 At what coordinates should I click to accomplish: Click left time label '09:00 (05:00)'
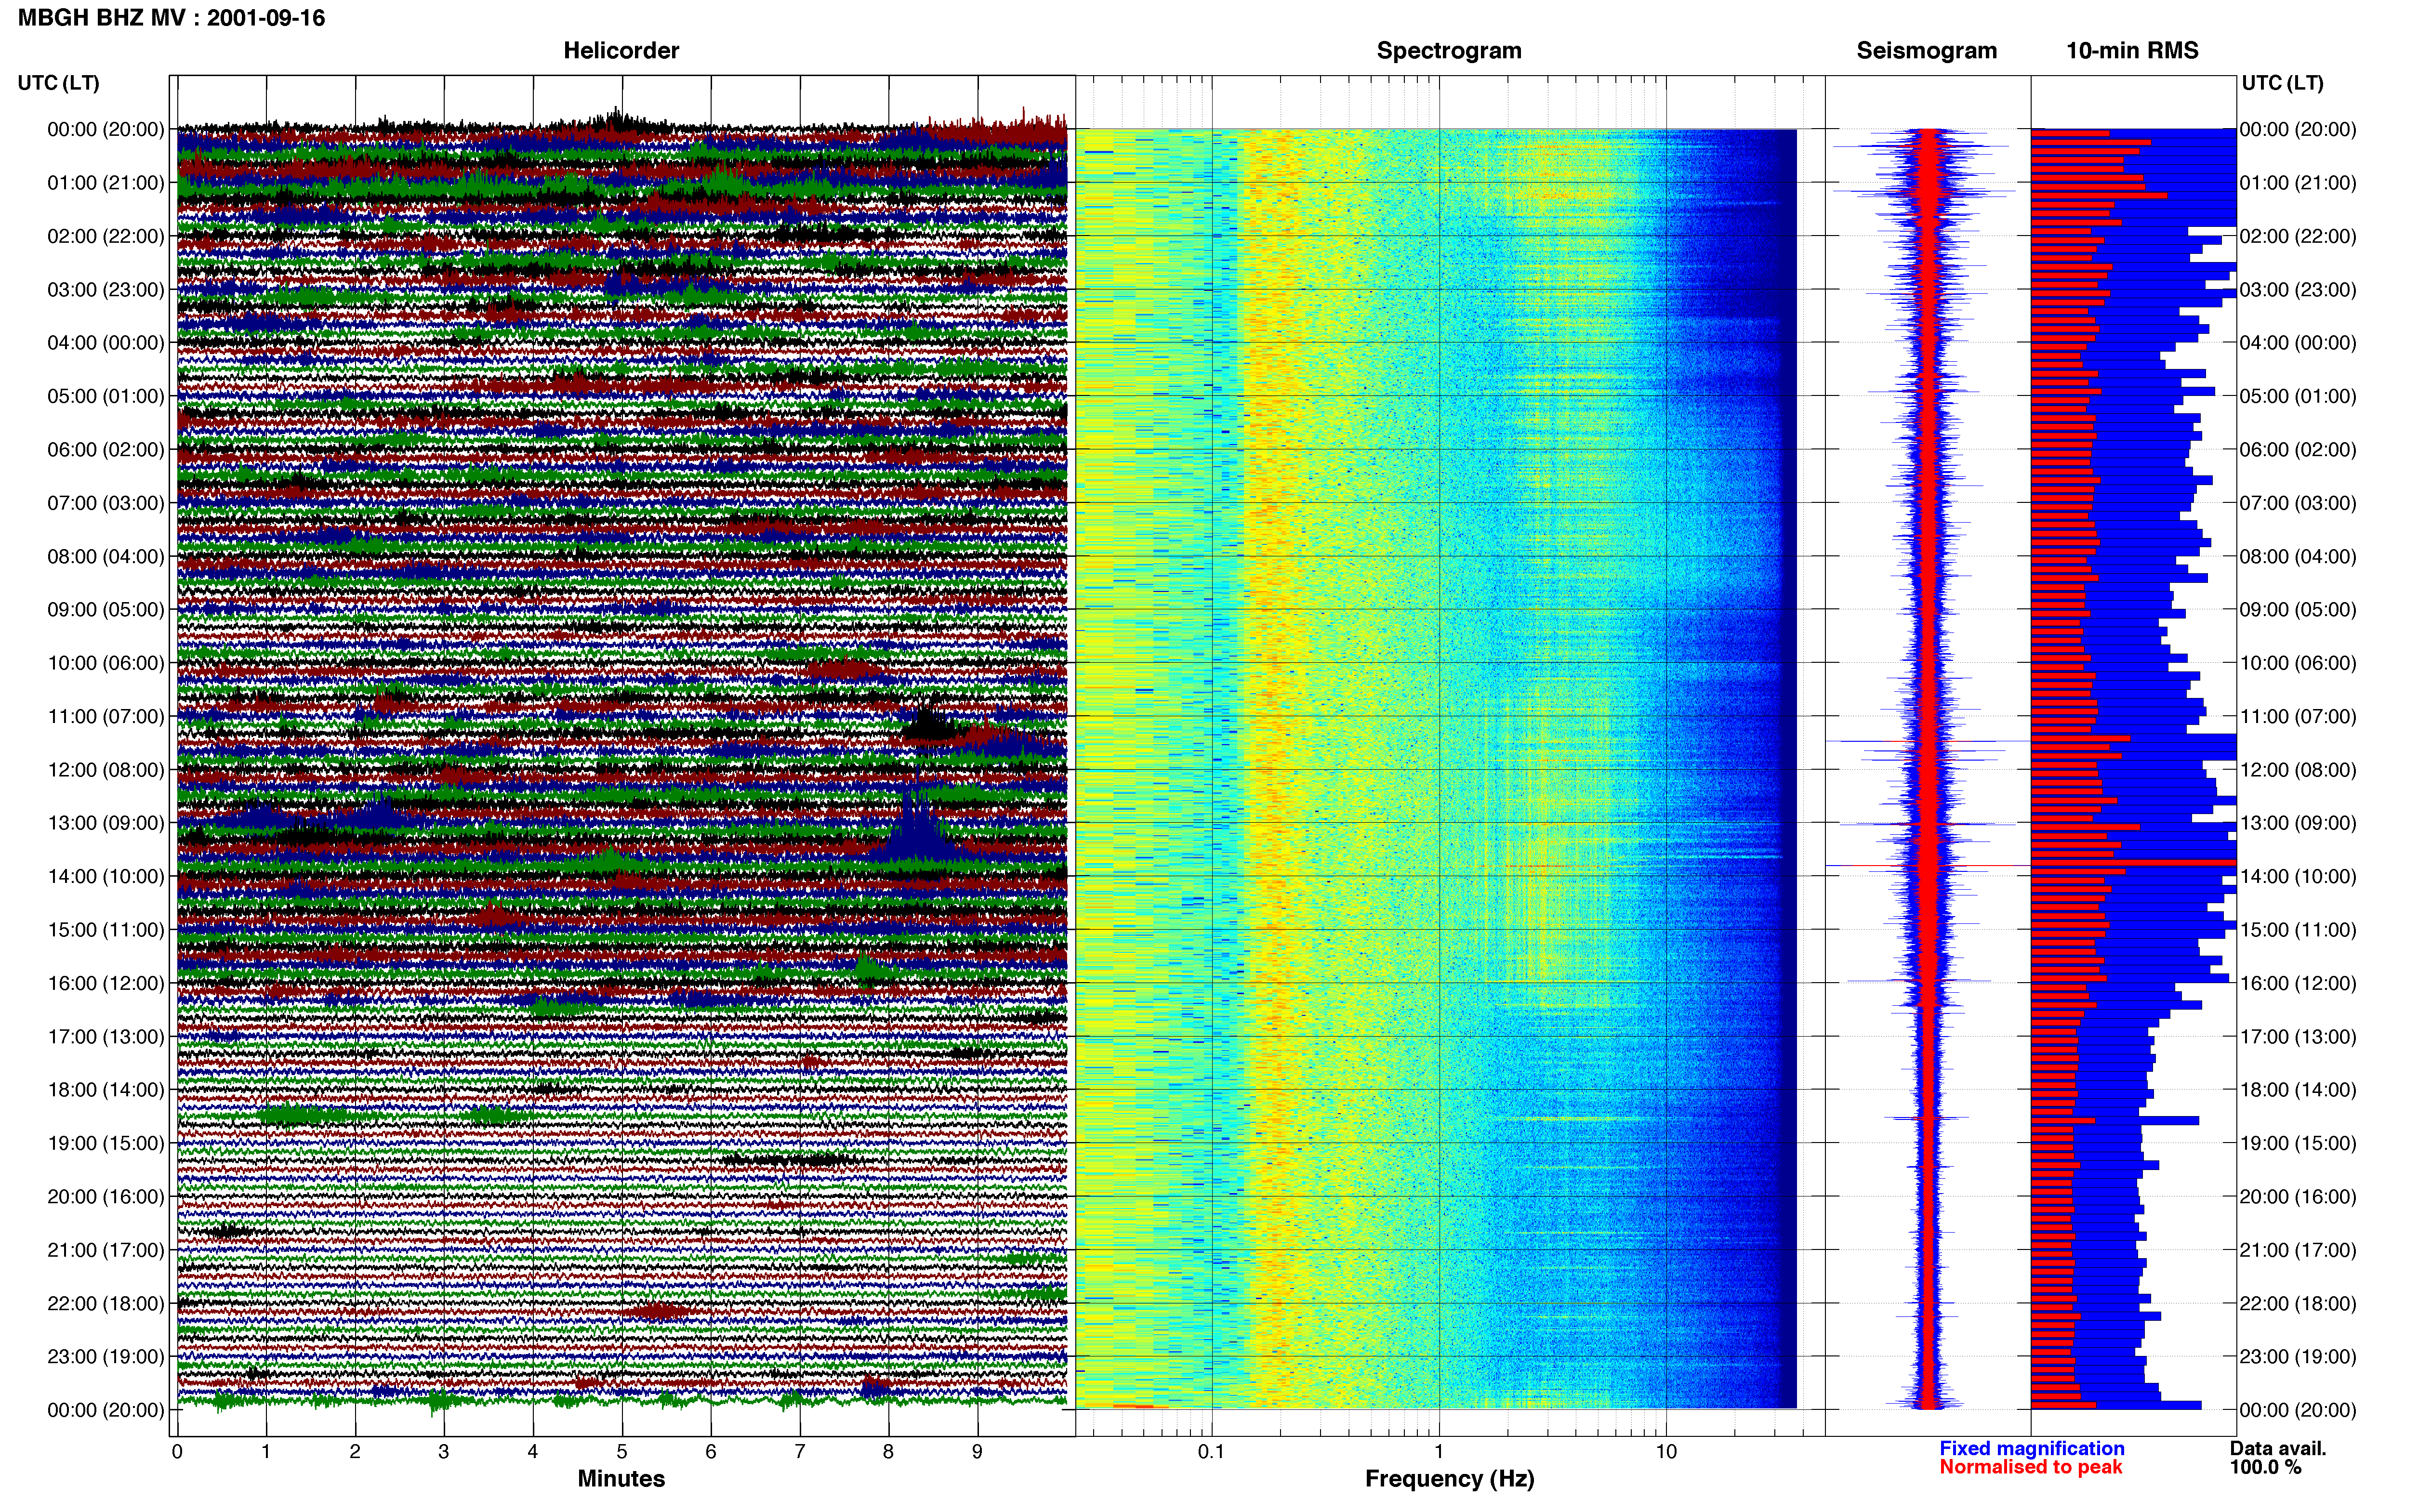tap(105, 610)
